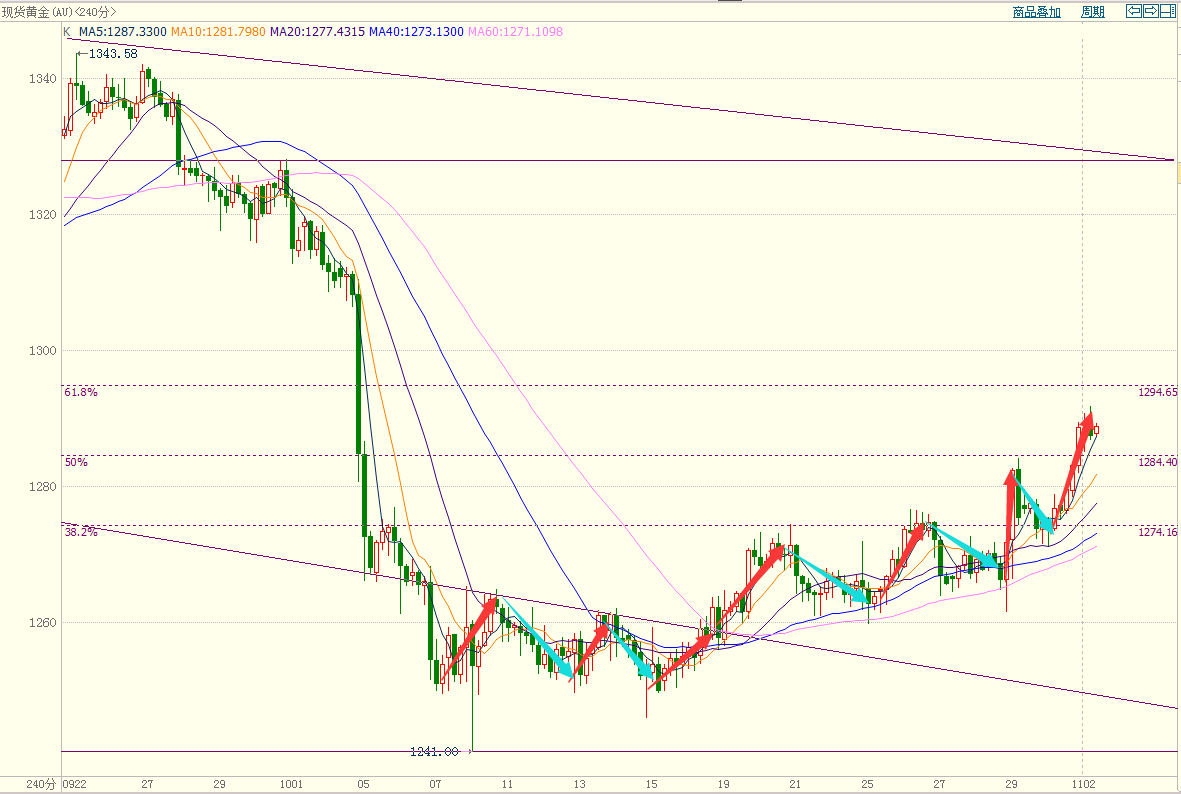This screenshot has width=1181, height=794.
Task: Click the 1284.40 price level label
Action: 1158,462
